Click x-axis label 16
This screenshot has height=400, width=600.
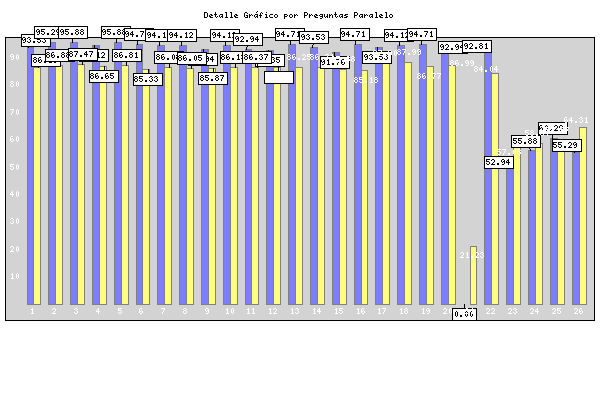coord(360,311)
